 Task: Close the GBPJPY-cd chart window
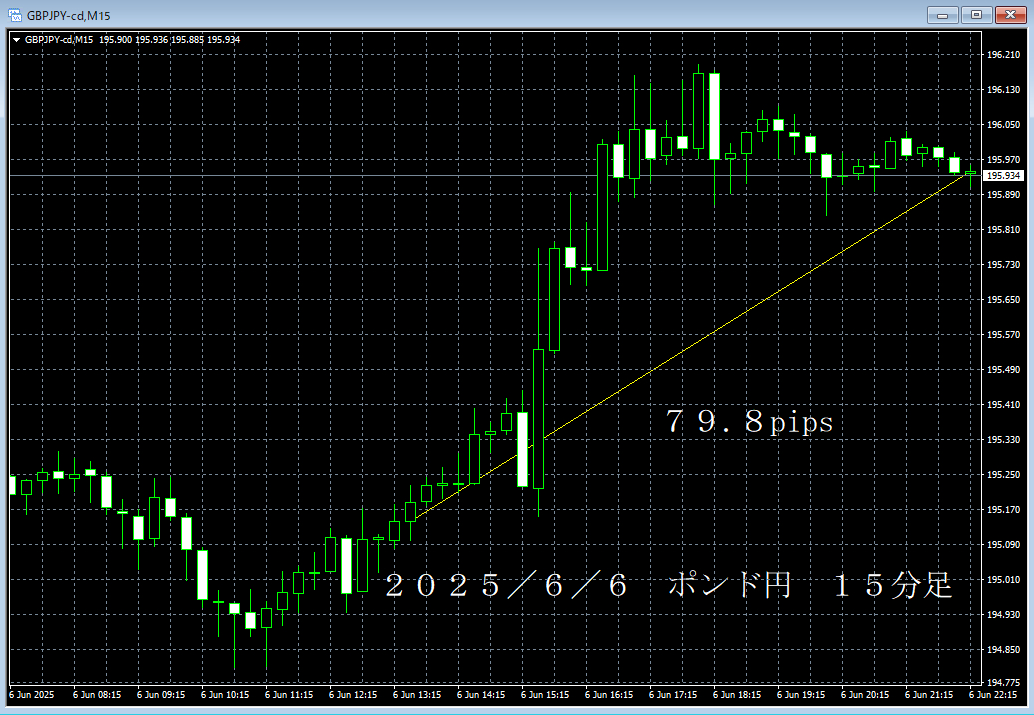click(x=1010, y=15)
